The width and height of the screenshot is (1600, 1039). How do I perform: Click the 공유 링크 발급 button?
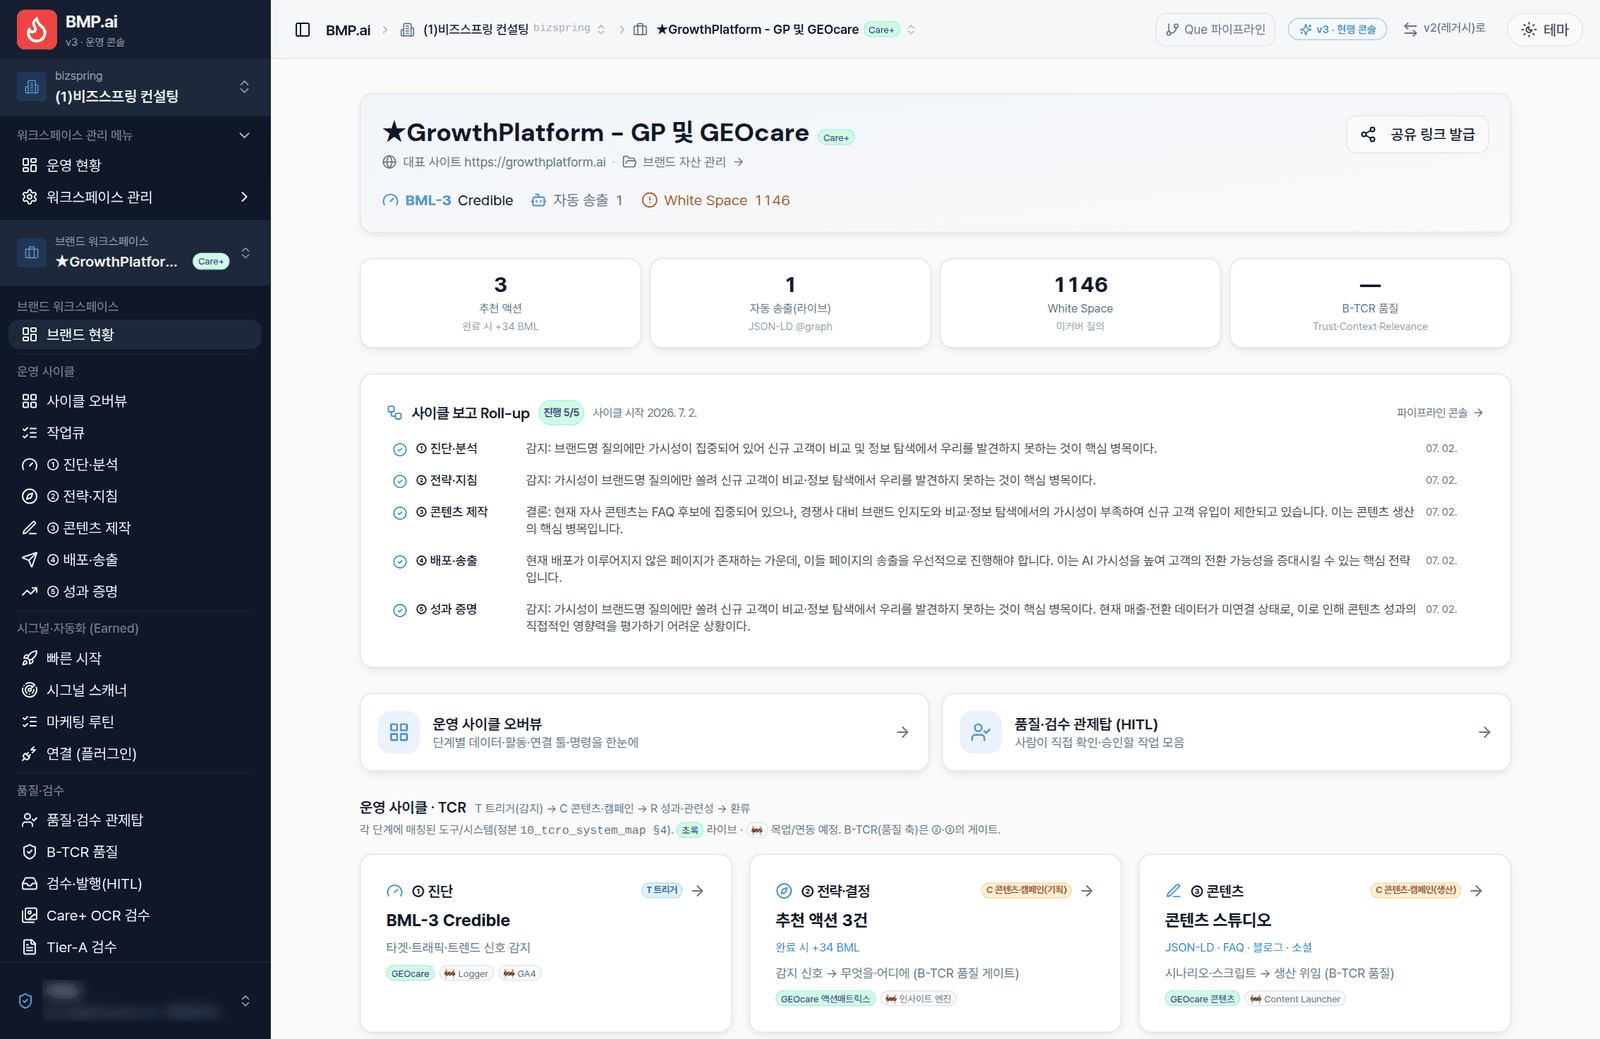click(1417, 134)
